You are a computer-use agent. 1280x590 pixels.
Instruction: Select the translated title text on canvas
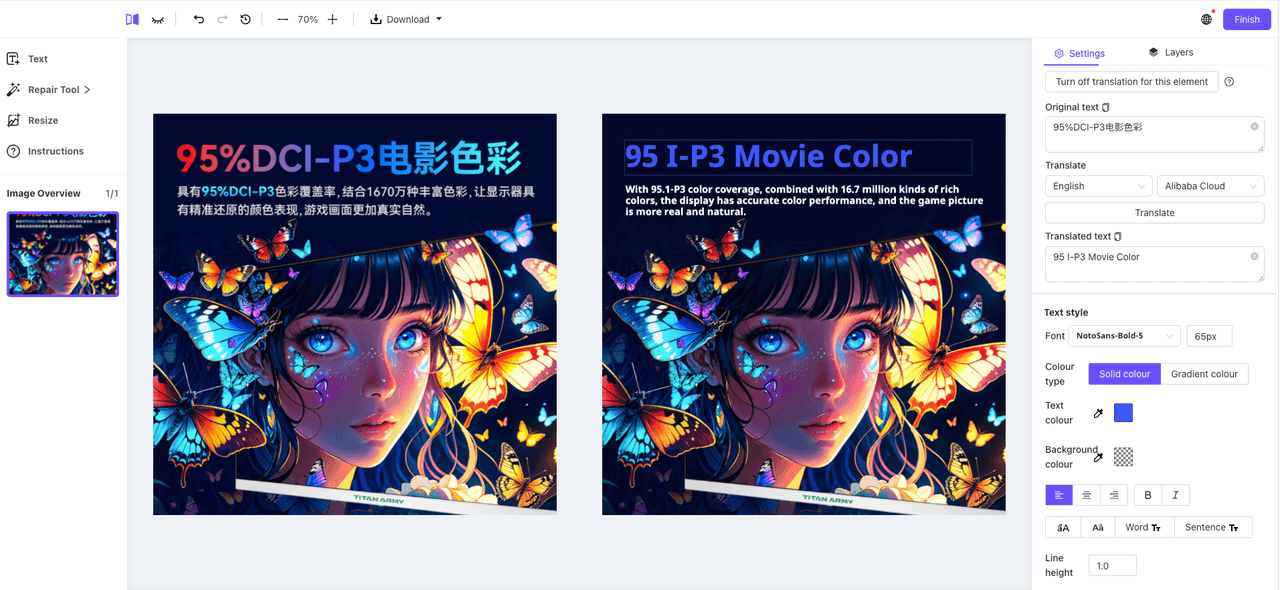[x=798, y=157]
